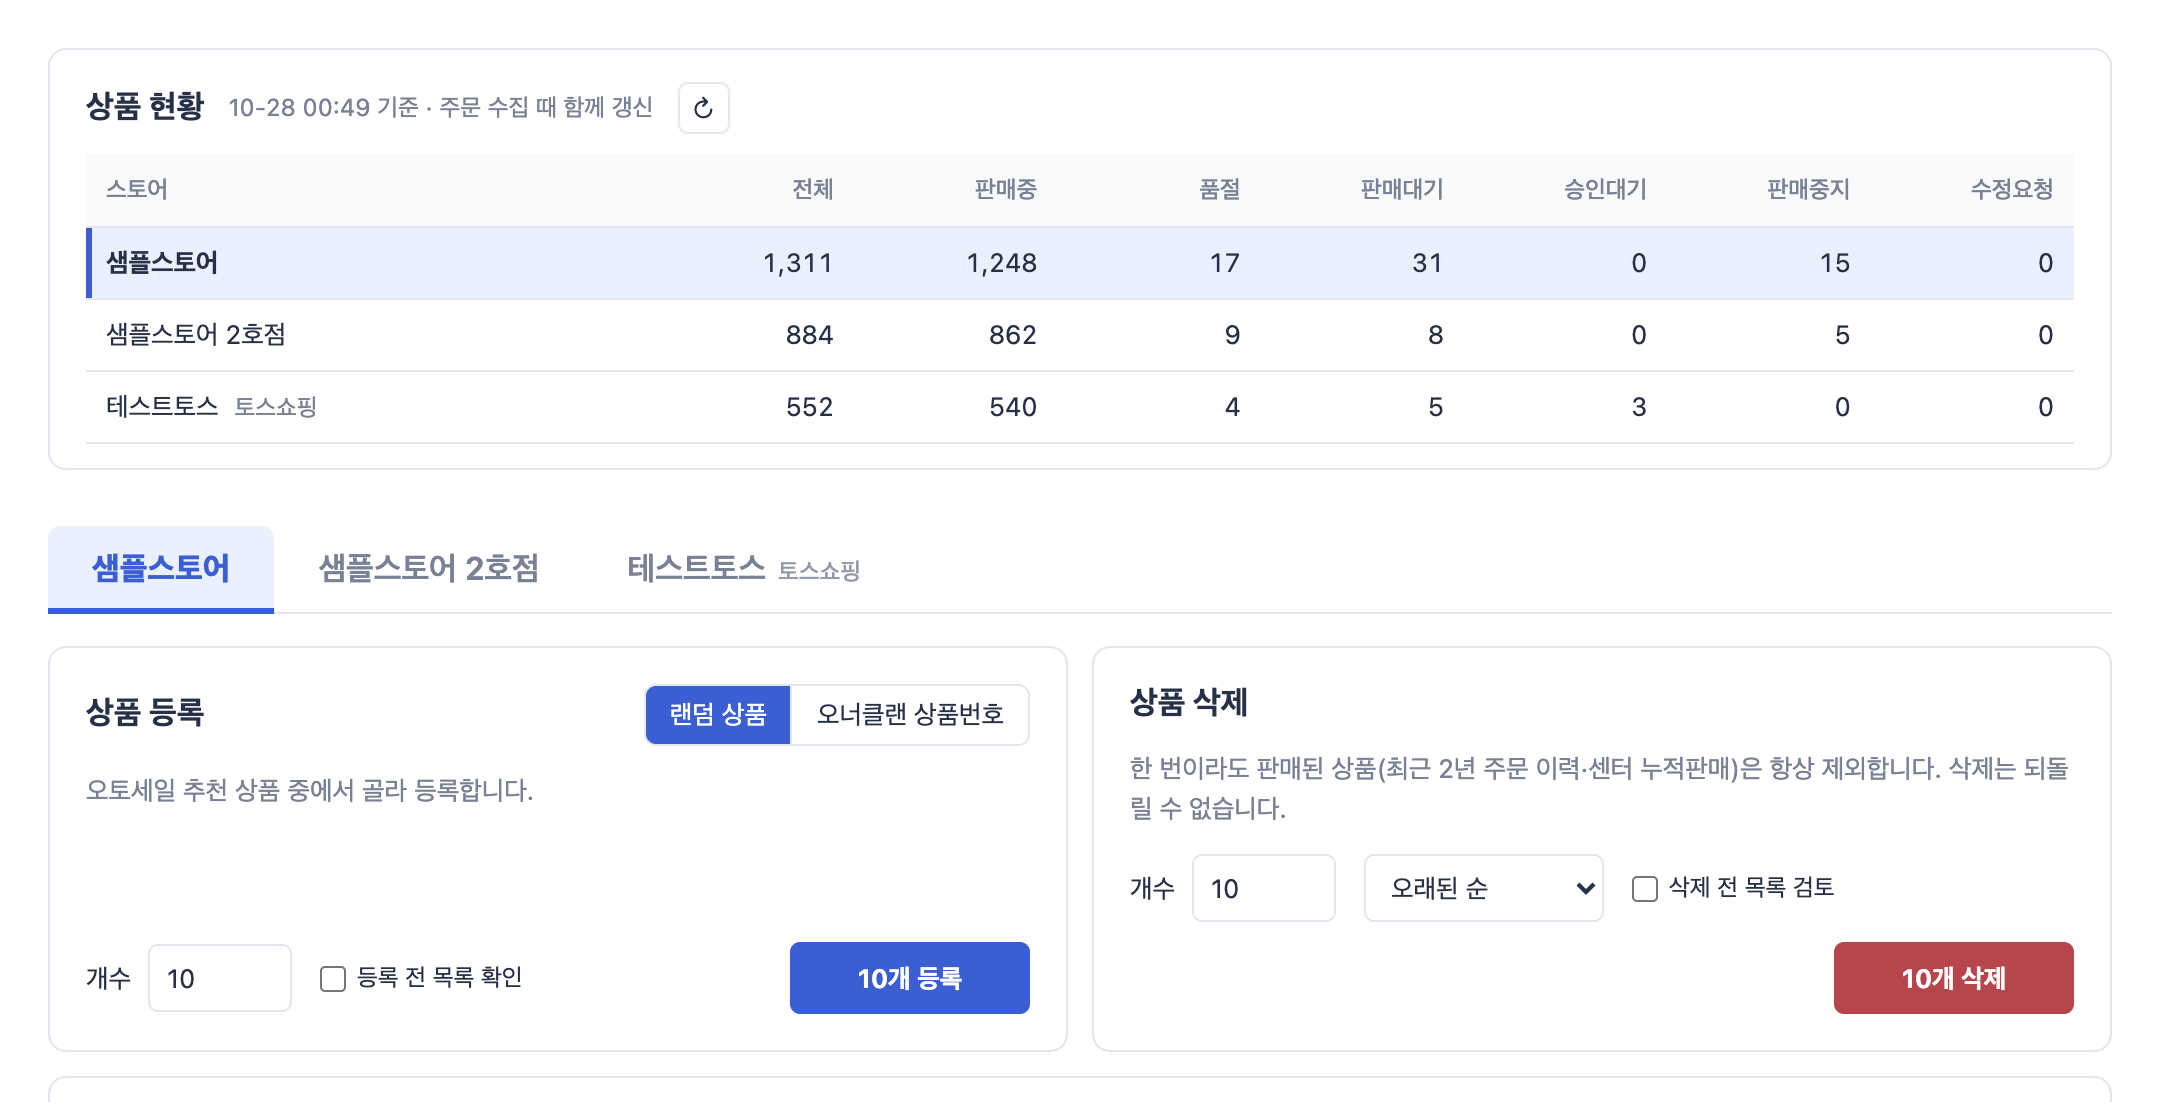Choose the 오너클랜 상품번호 registration mode

(x=910, y=714)
